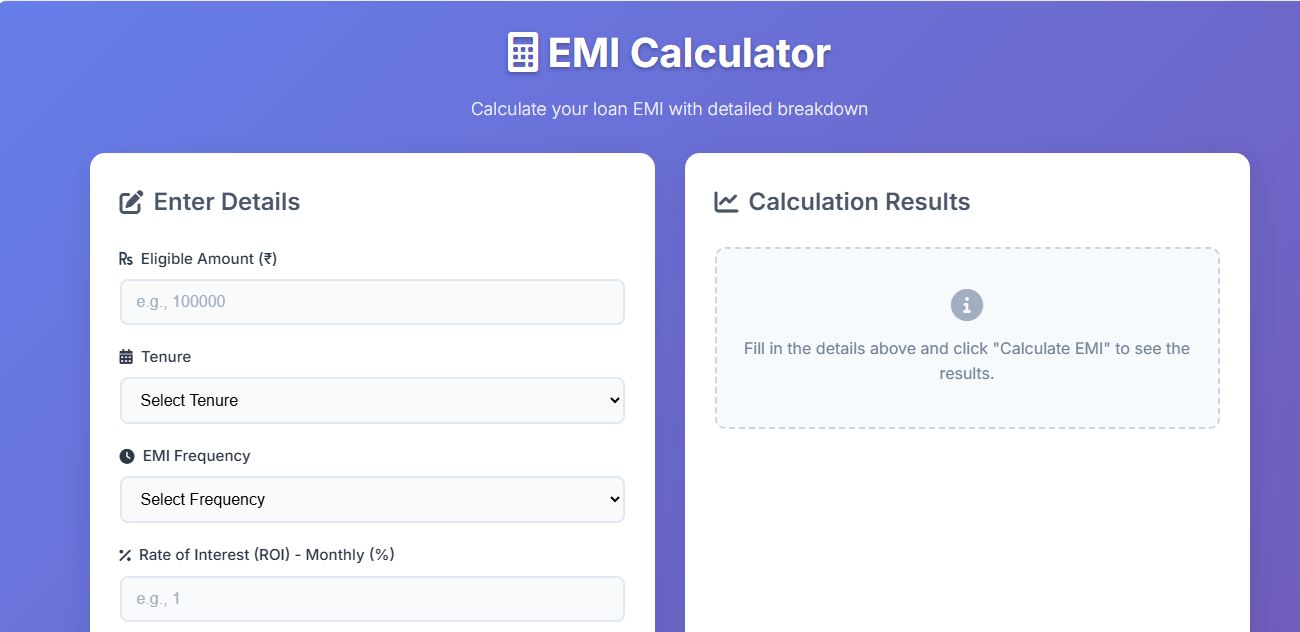Click the EMI Calculator heading text
Screen dimensions: 1300x632
click(688, 53)
